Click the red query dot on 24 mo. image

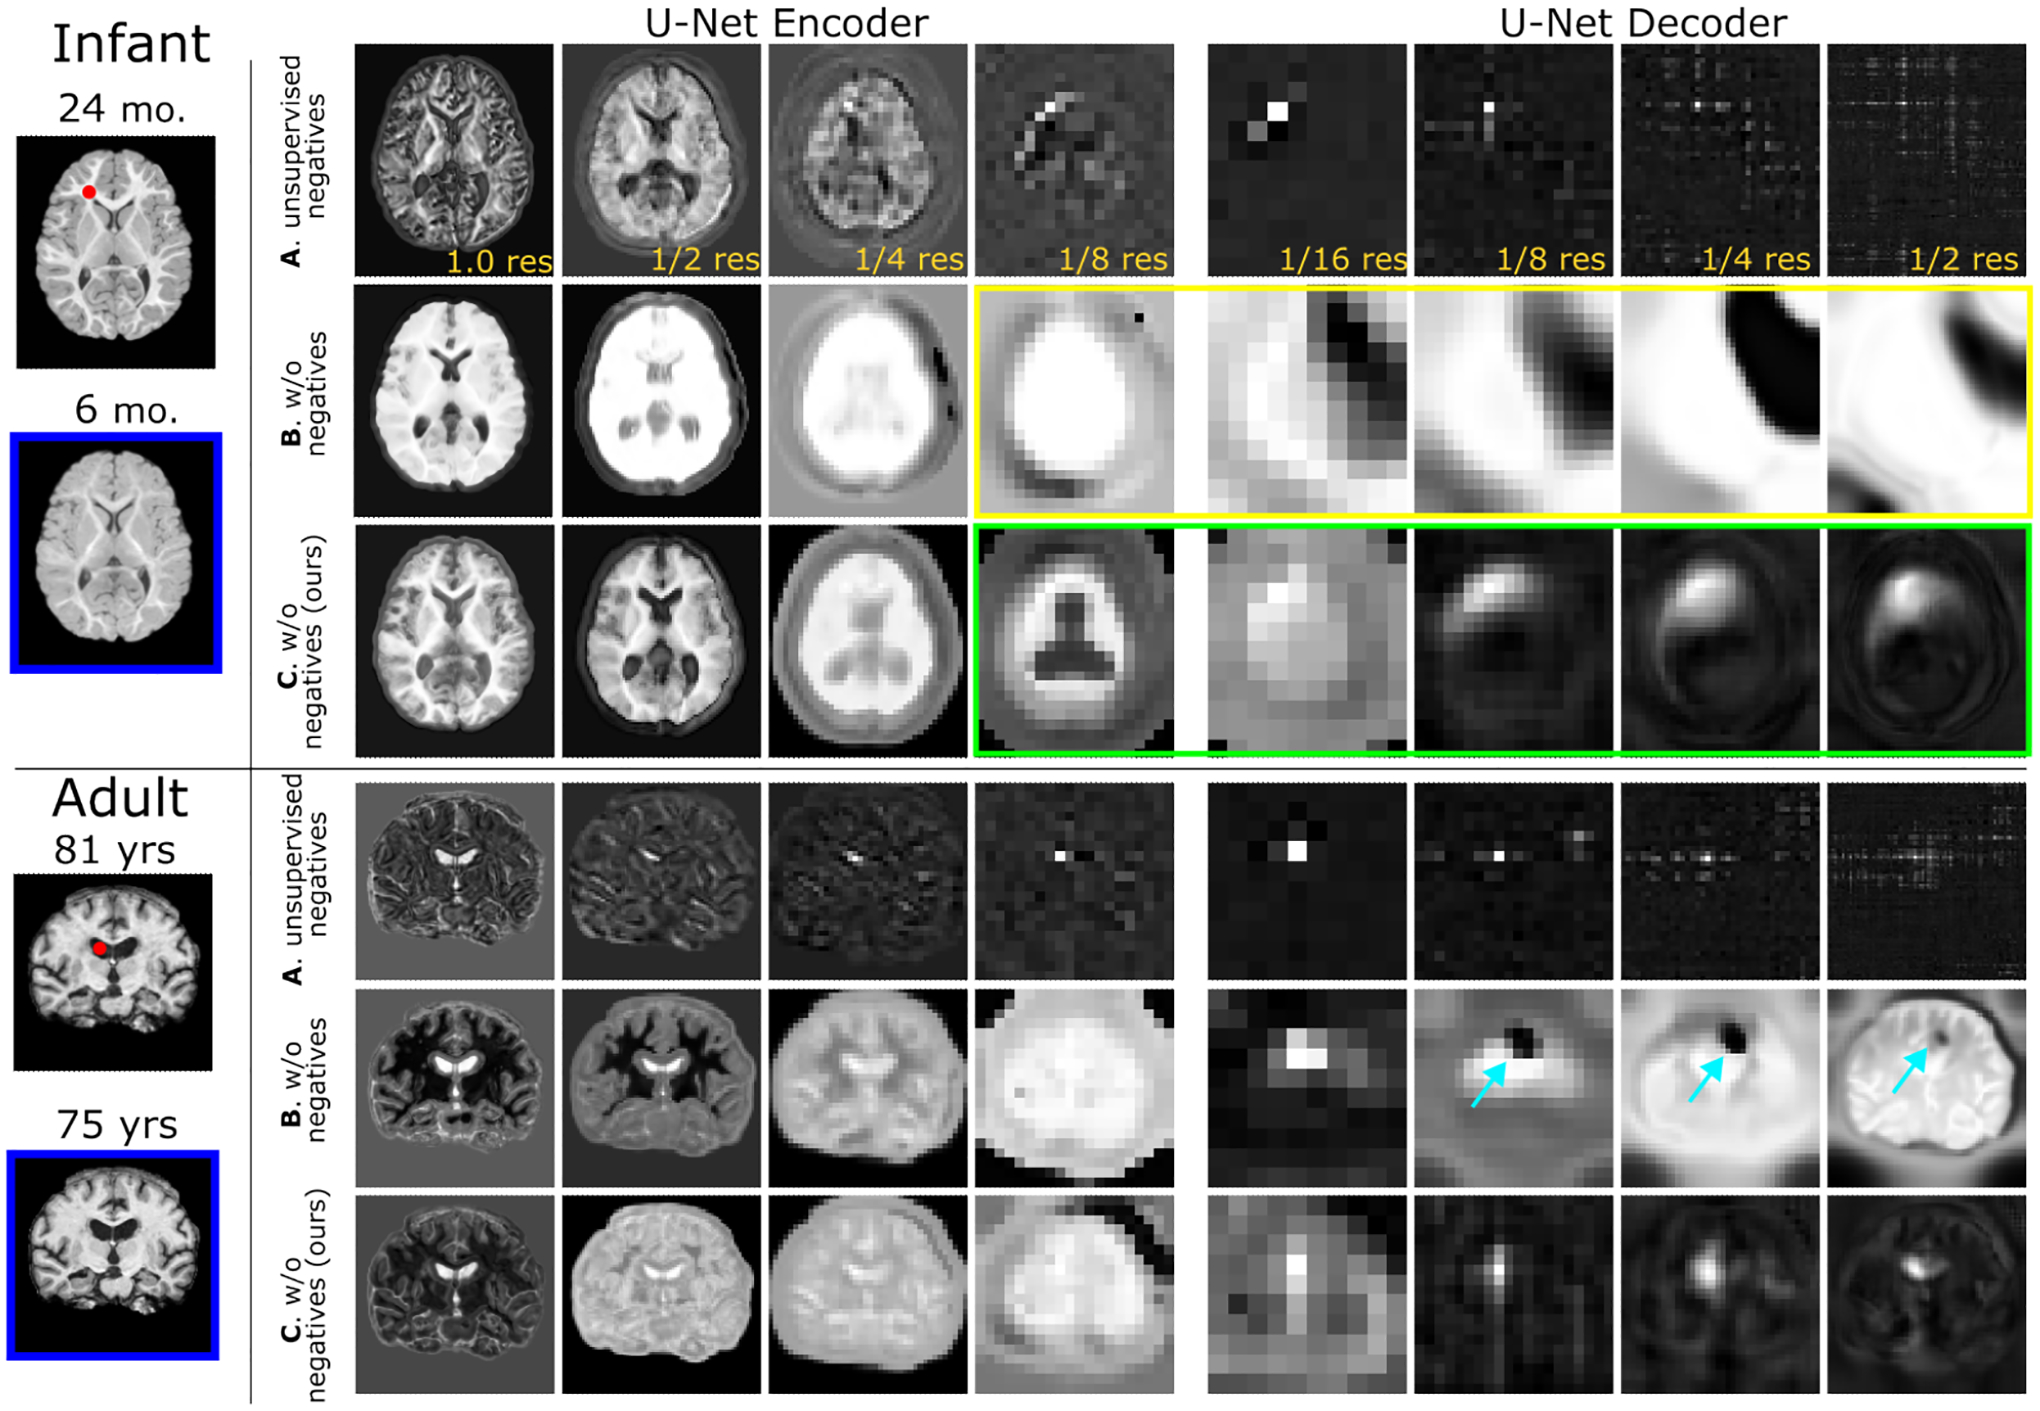pos(89,192)
